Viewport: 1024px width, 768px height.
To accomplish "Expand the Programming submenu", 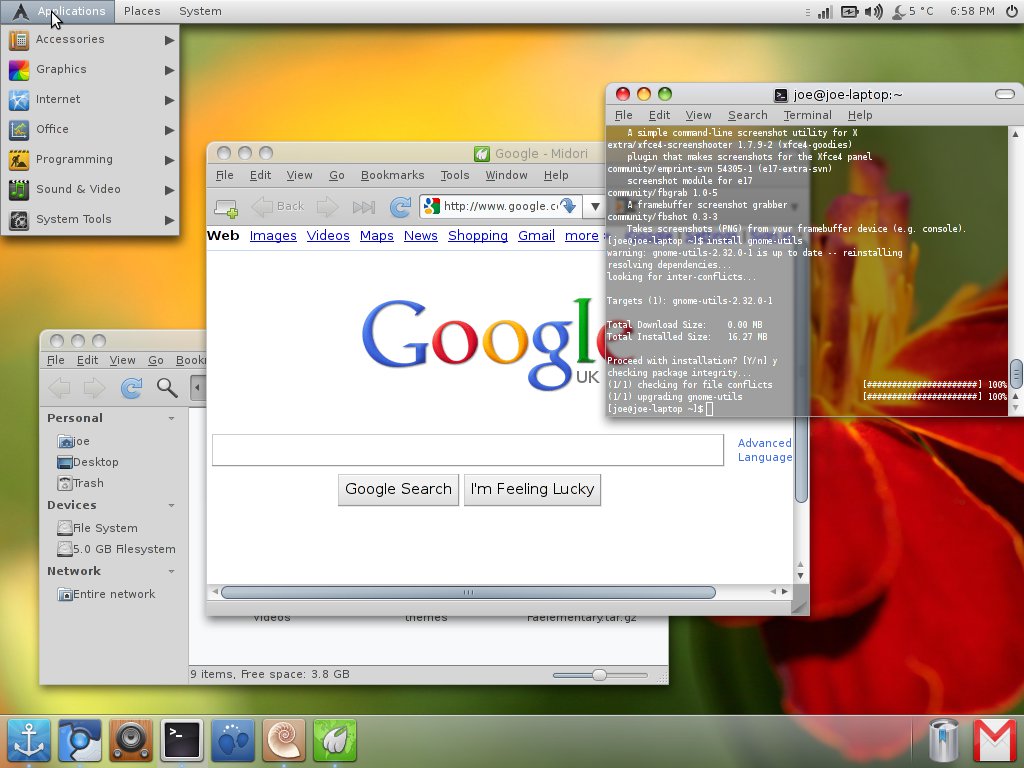I will point(90,160).
